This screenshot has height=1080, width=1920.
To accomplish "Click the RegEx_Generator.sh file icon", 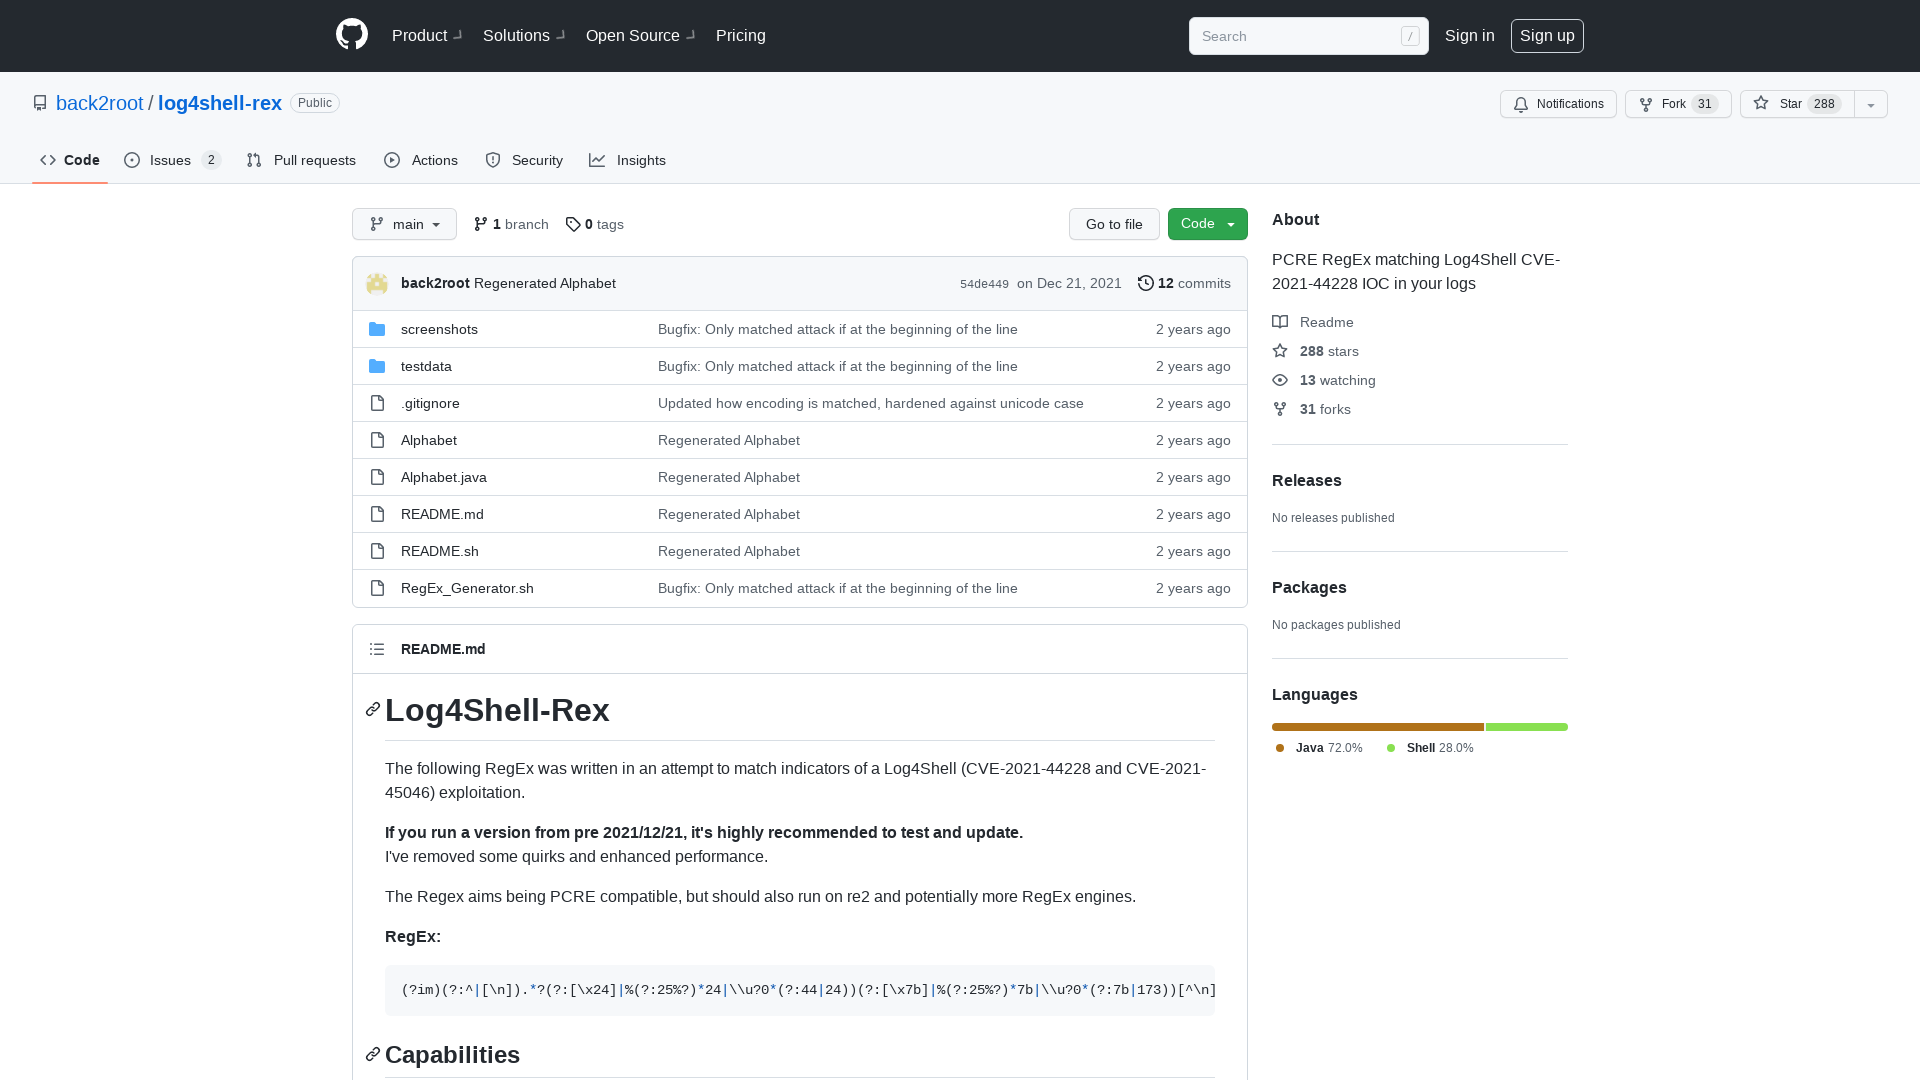I will [377, 588].
